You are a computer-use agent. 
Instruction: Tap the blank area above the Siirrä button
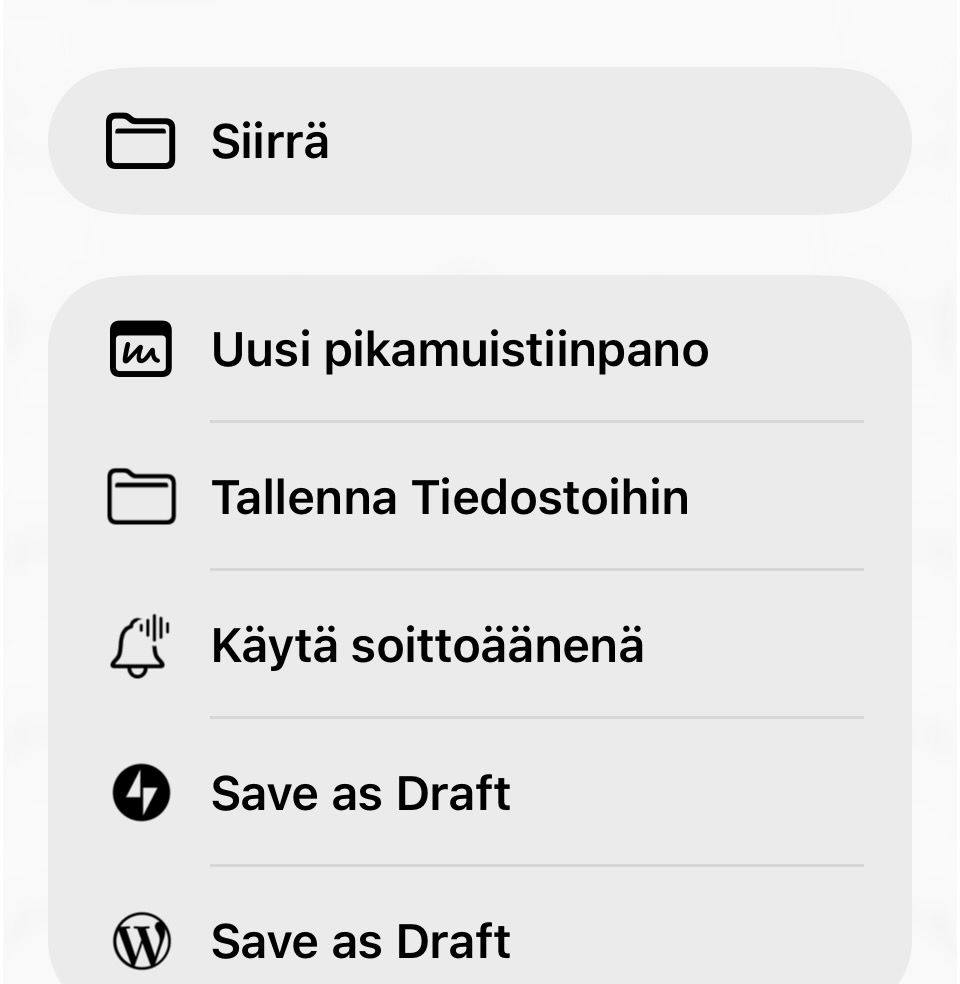[480, 32]
